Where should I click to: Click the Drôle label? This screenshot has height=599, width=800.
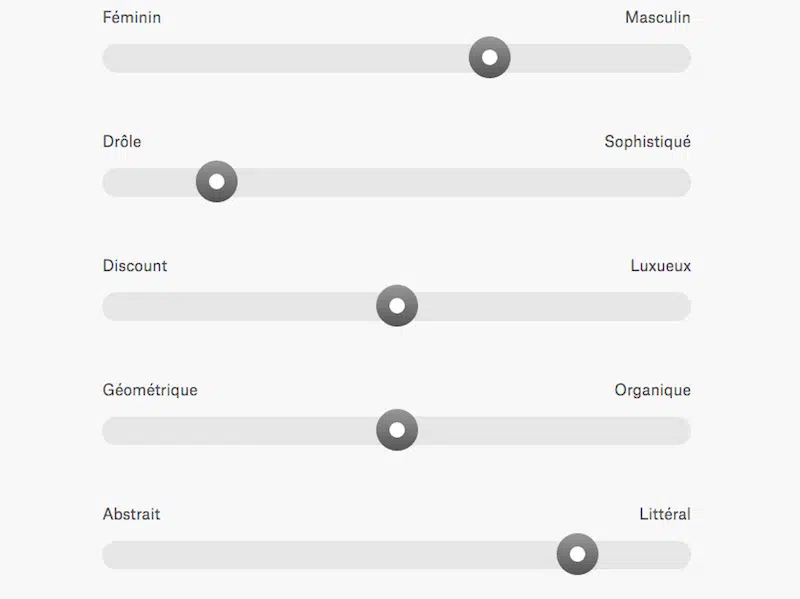point(122,142)
